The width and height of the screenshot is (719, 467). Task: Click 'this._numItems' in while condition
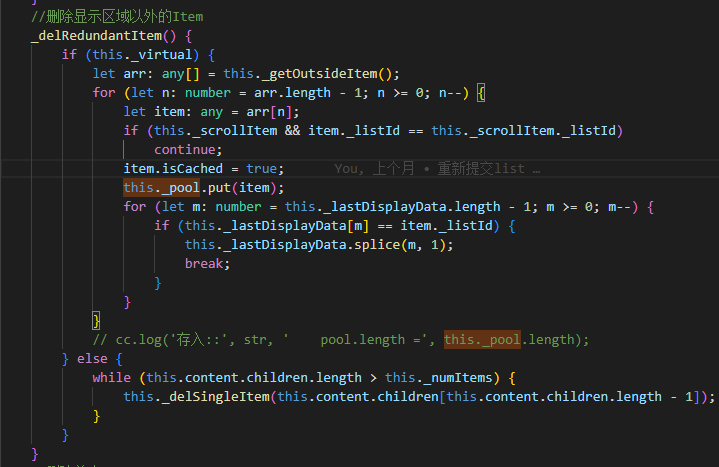[438, 378]
